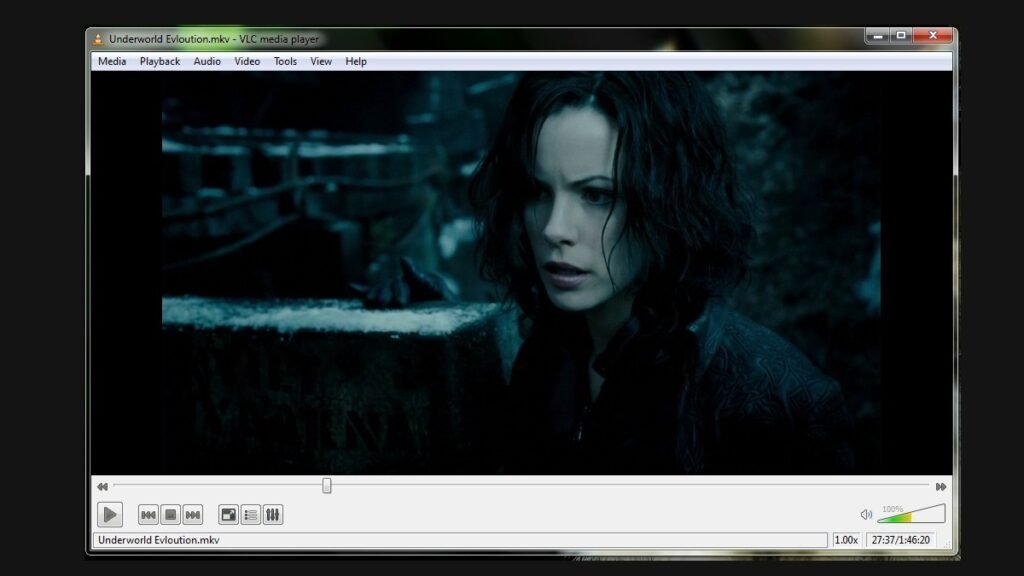Expand the Audio menu
The image size is (1024, 576).
coord(207,61)
